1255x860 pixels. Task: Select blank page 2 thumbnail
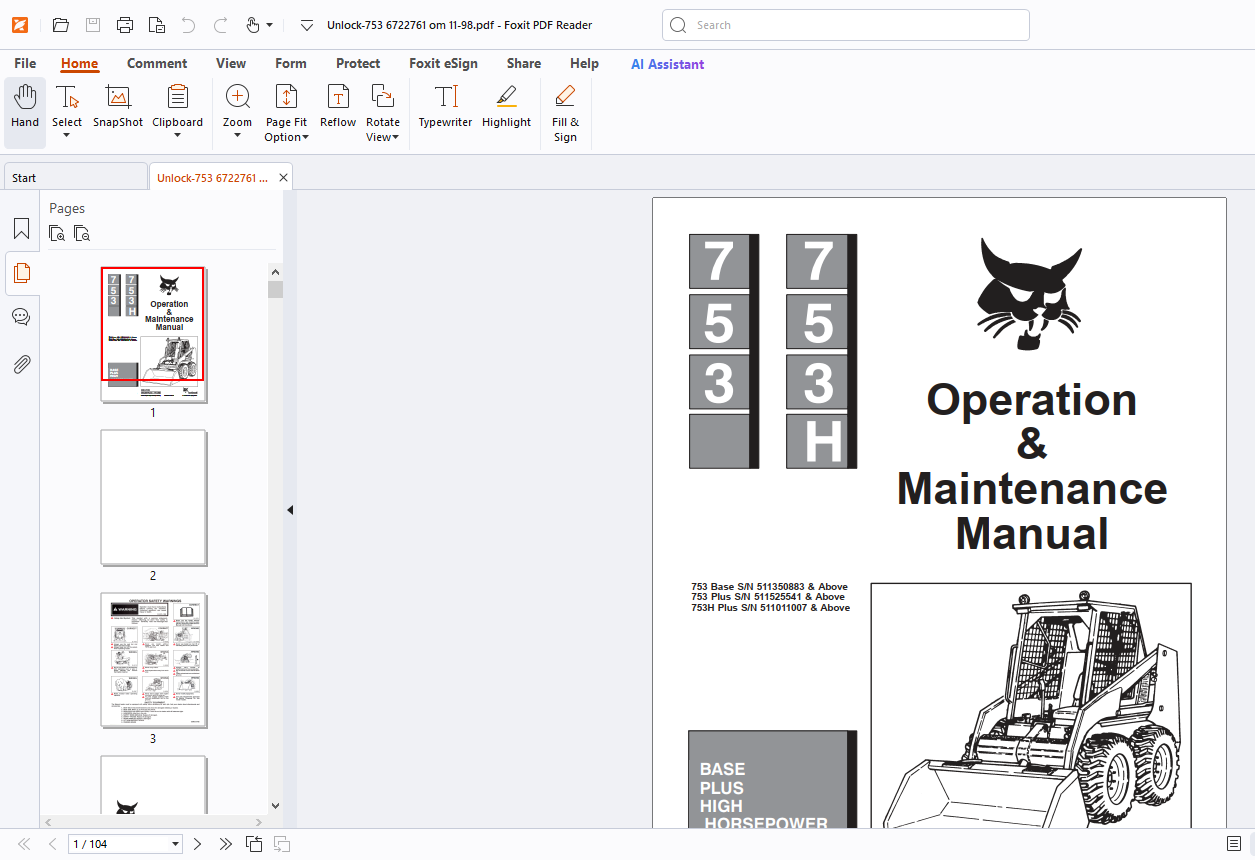point(153,498)
